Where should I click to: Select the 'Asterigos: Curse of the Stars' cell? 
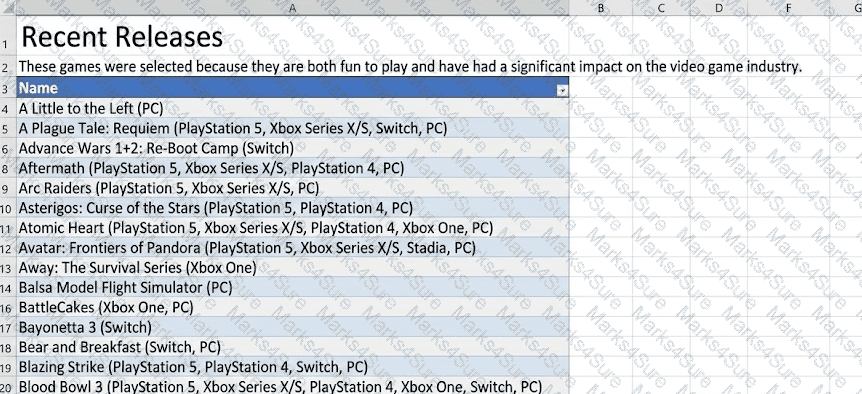[292, 208]
